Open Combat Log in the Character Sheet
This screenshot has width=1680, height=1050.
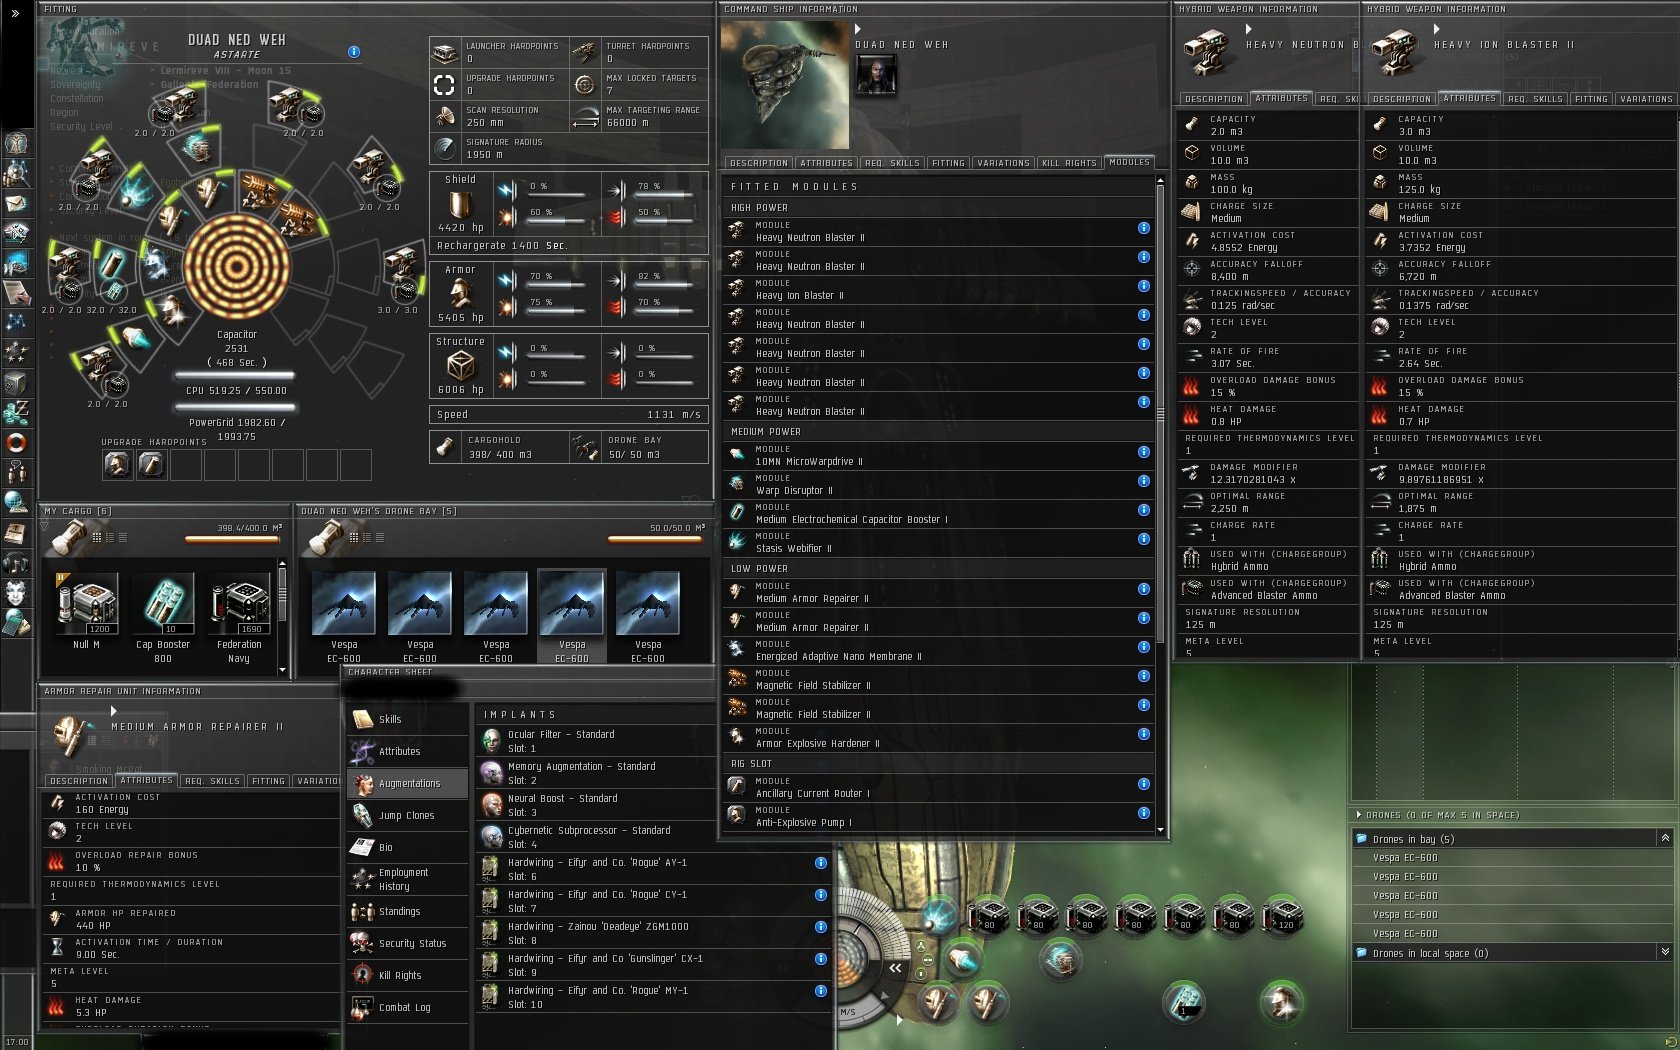click(x=408, y=1007)
